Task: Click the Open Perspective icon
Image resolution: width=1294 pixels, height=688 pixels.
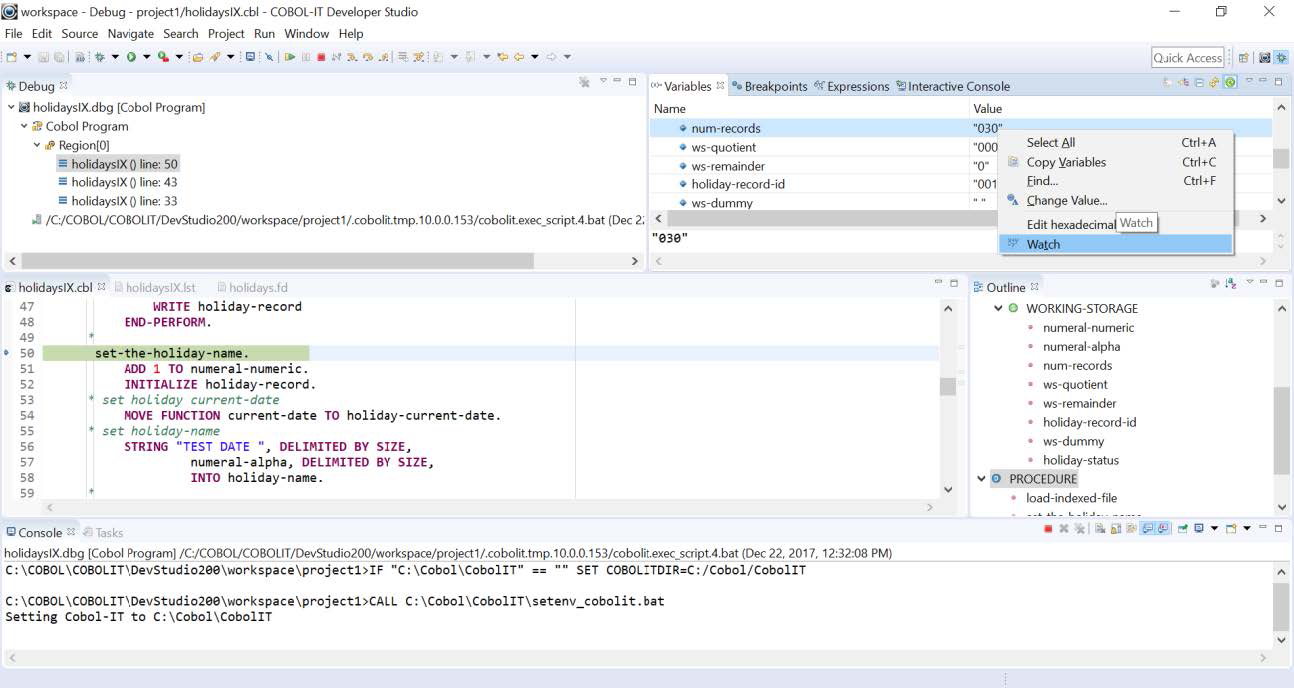Action: tap(1245, 58)
